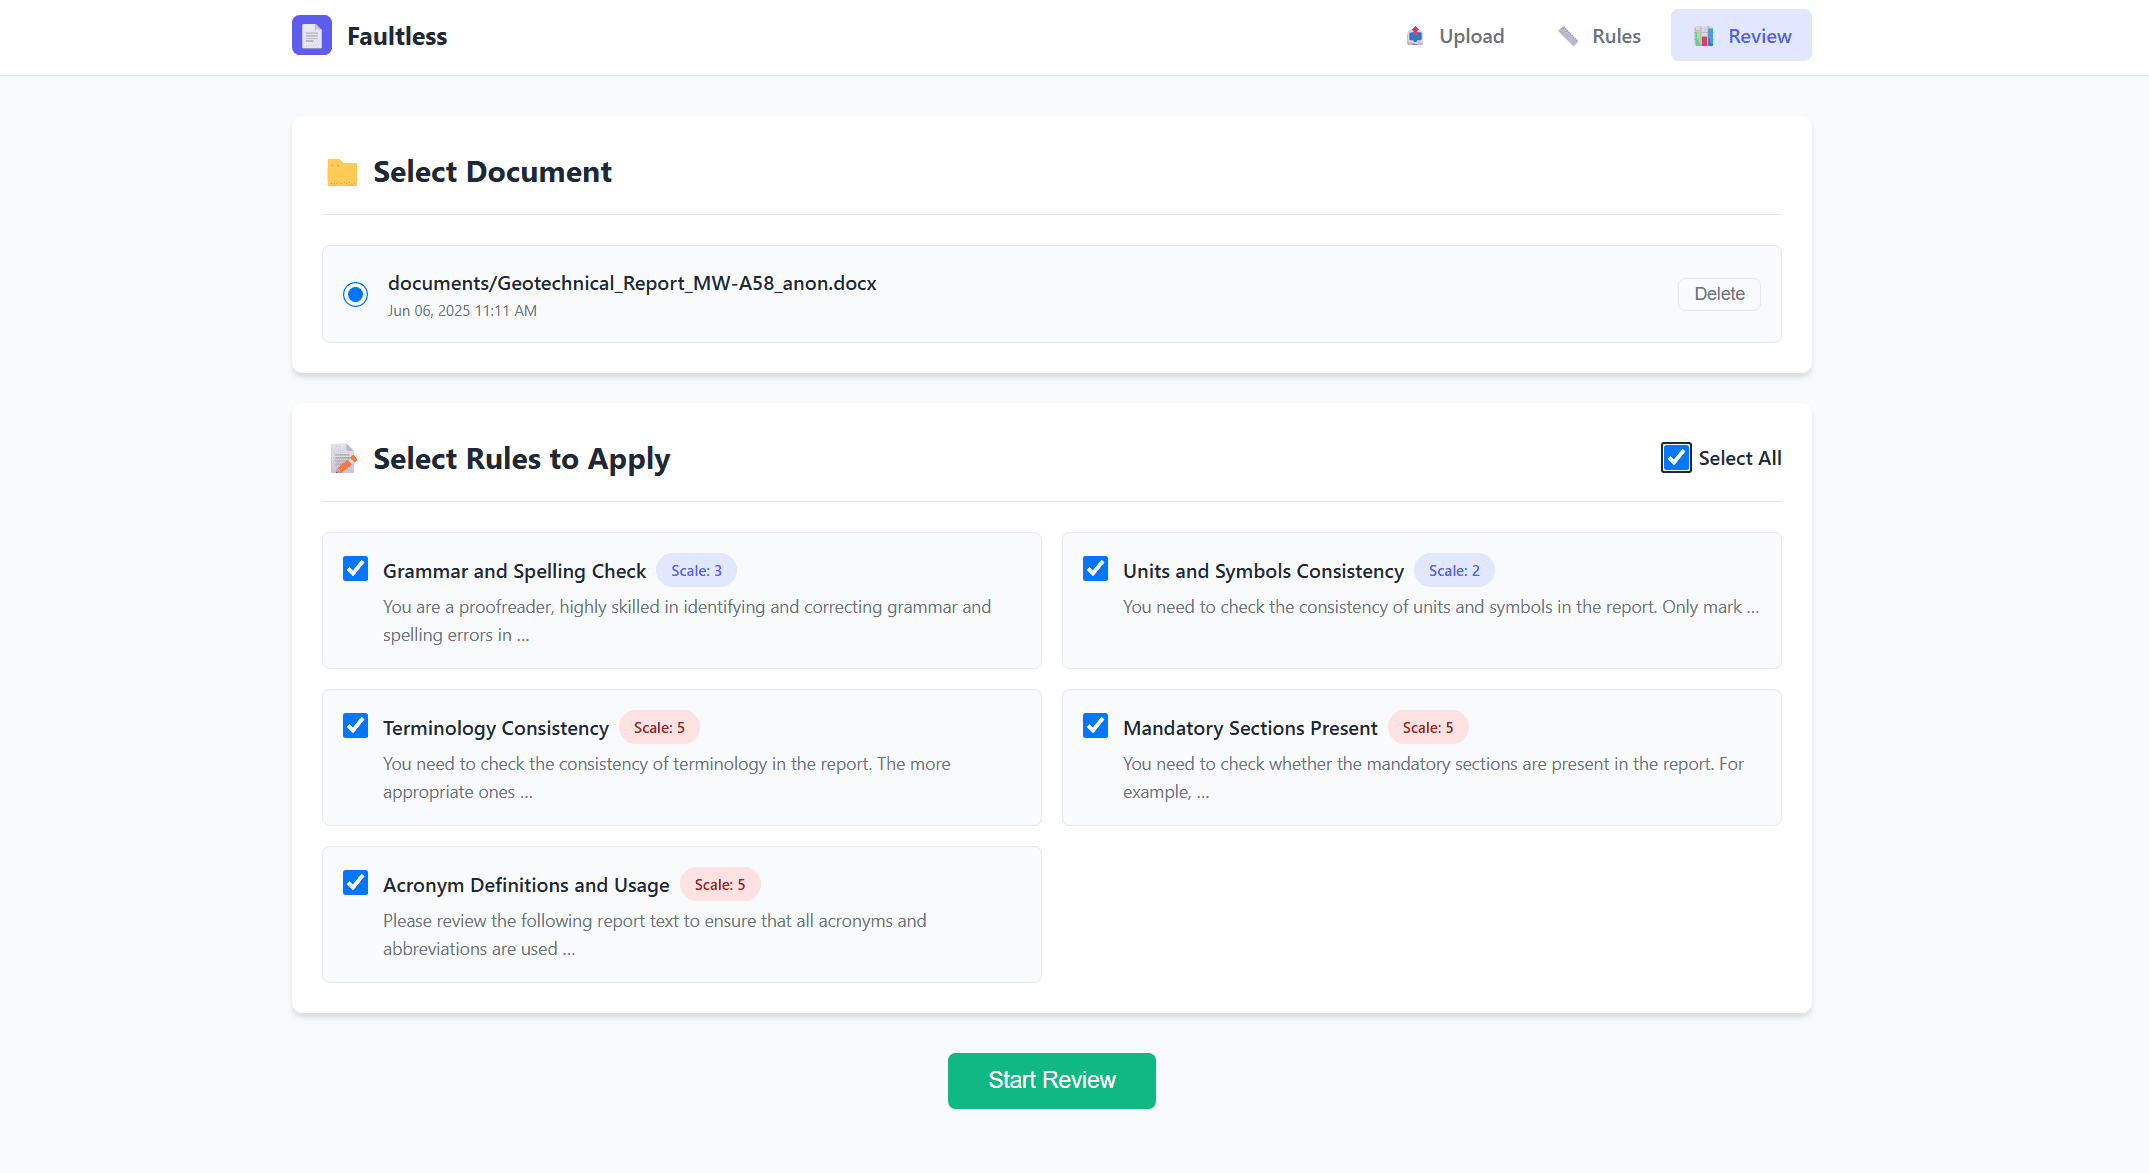Toggle Terminology Consistency checkbox
The height and width of the screenshot is (1173, 2149).
pos(355,726)
